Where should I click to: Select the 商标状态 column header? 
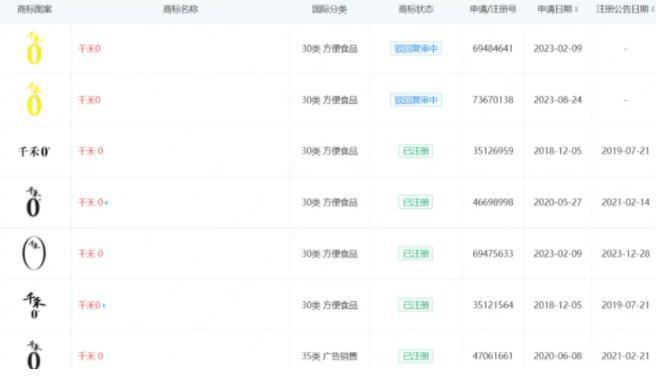[416, 9]
